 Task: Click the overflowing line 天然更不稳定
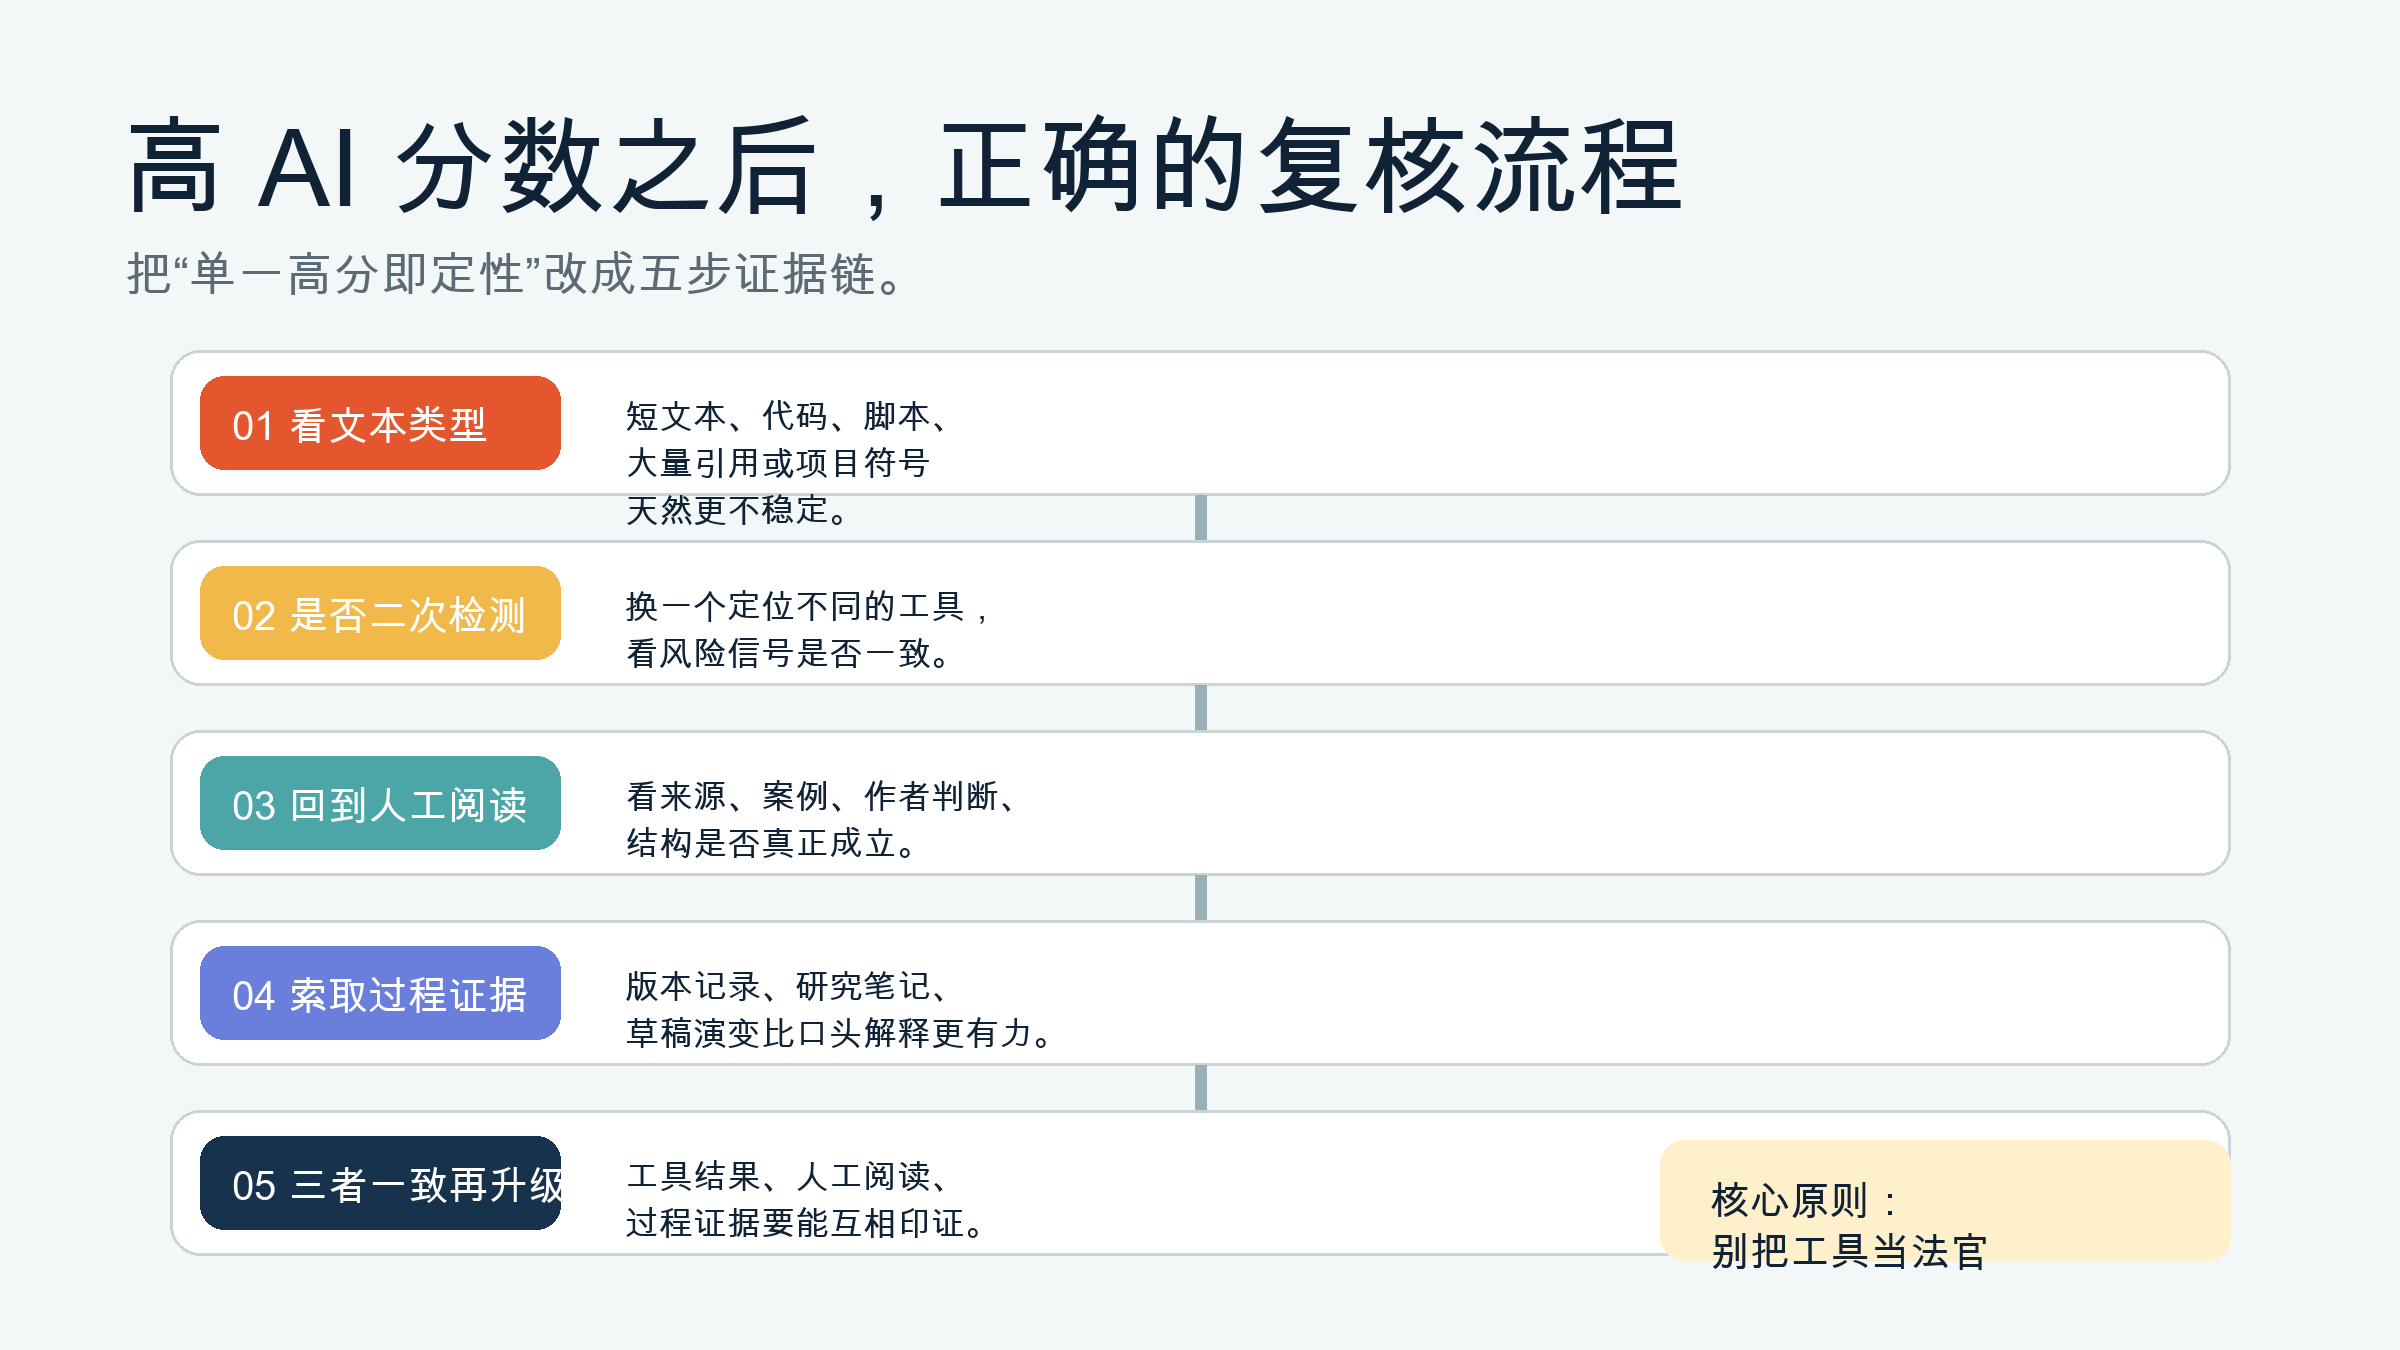click(x=738, y=511)
